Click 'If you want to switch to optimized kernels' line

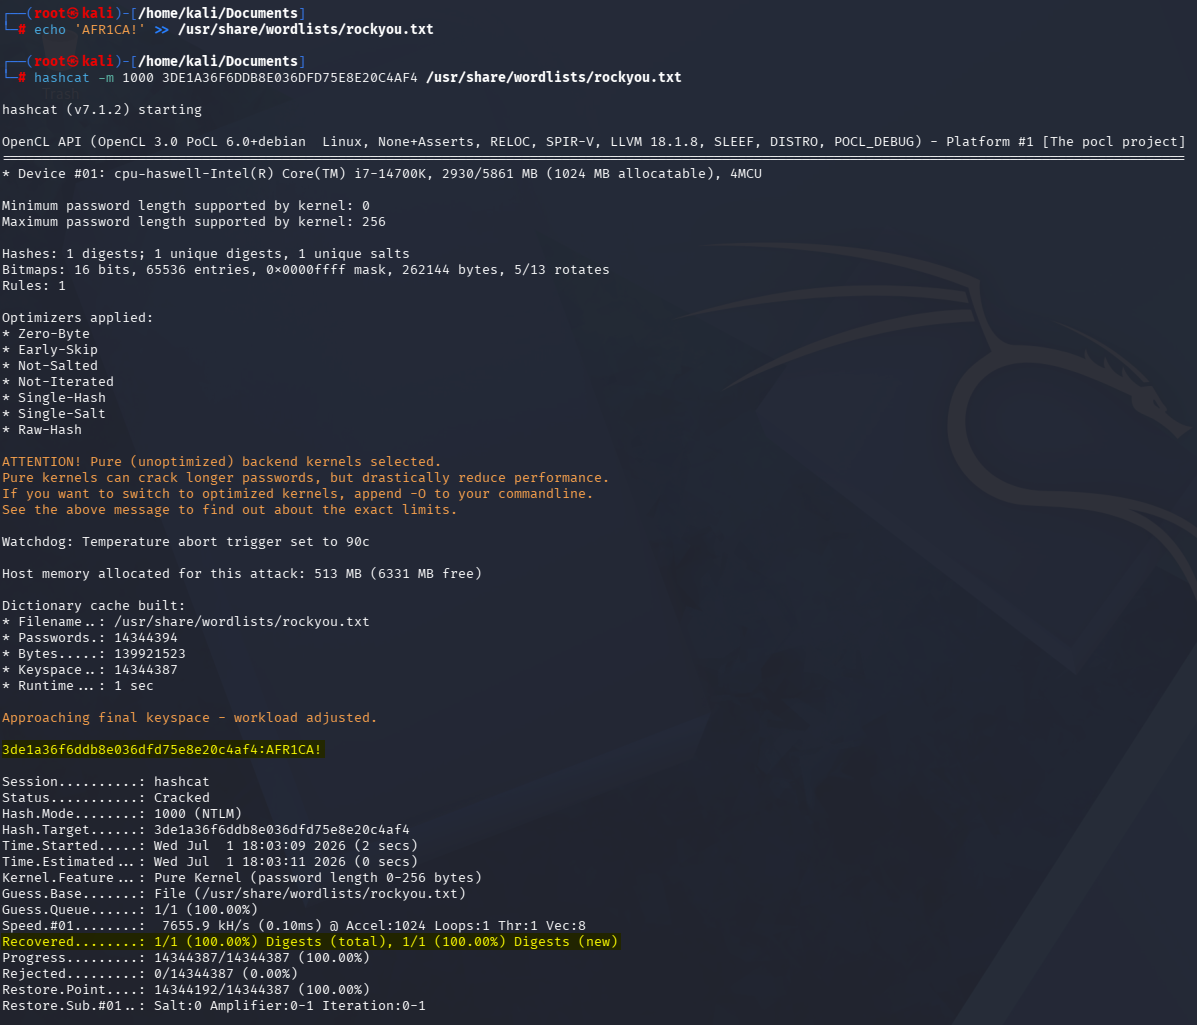pos(298,495)
